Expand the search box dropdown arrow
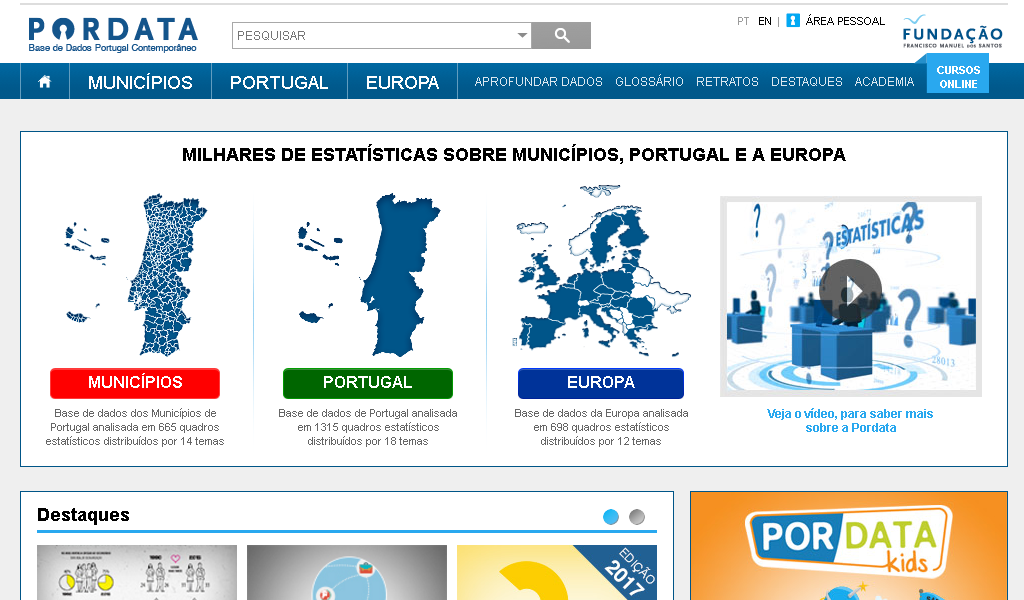The width and height of the screenshot is (1024, 600). point(521,36)
